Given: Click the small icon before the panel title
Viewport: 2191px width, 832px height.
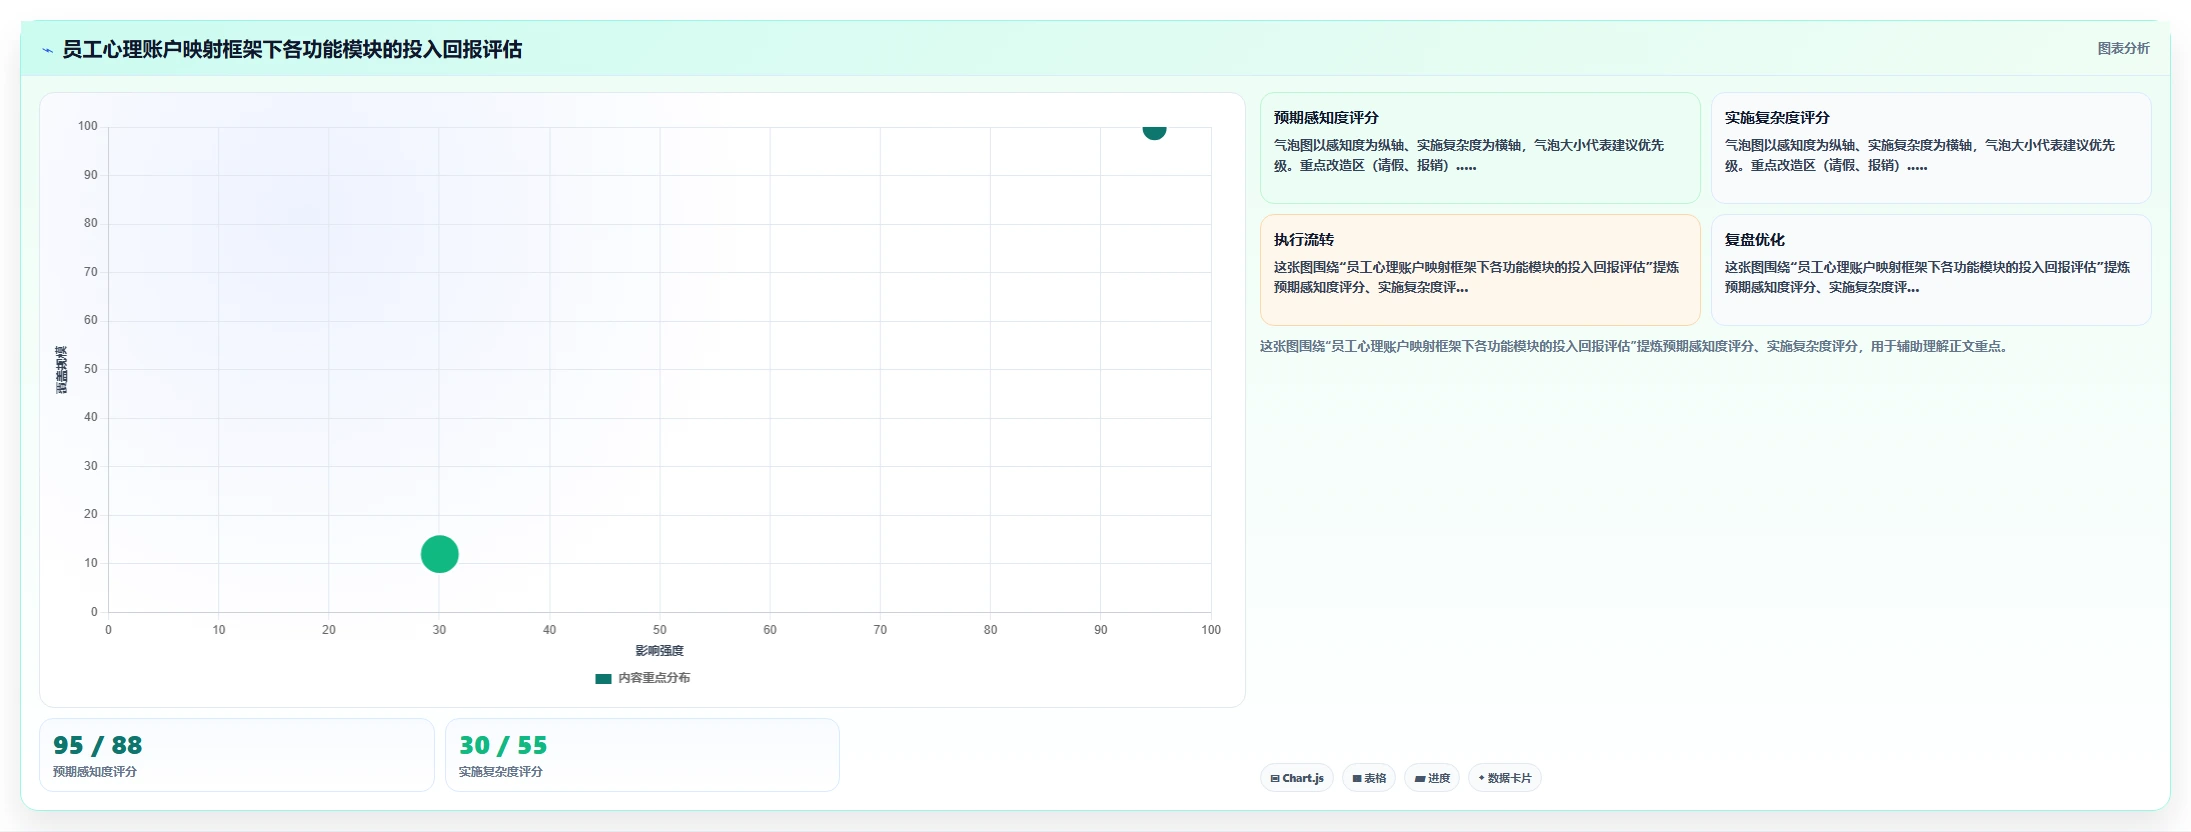Looking at the screenshot, I should 47,50.
